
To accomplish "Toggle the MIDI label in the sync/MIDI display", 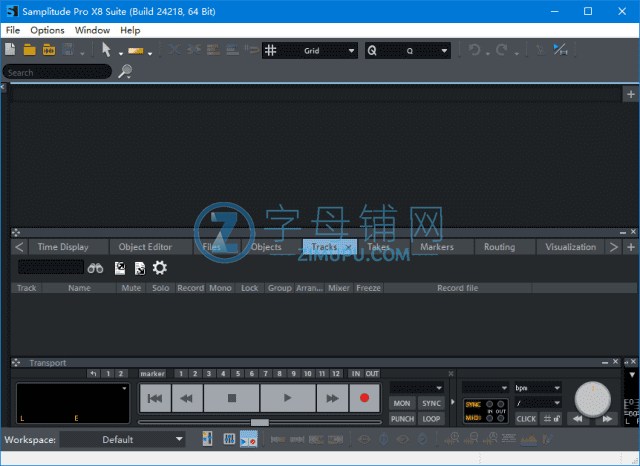I will pyautogui.click(x=473, y=417).
